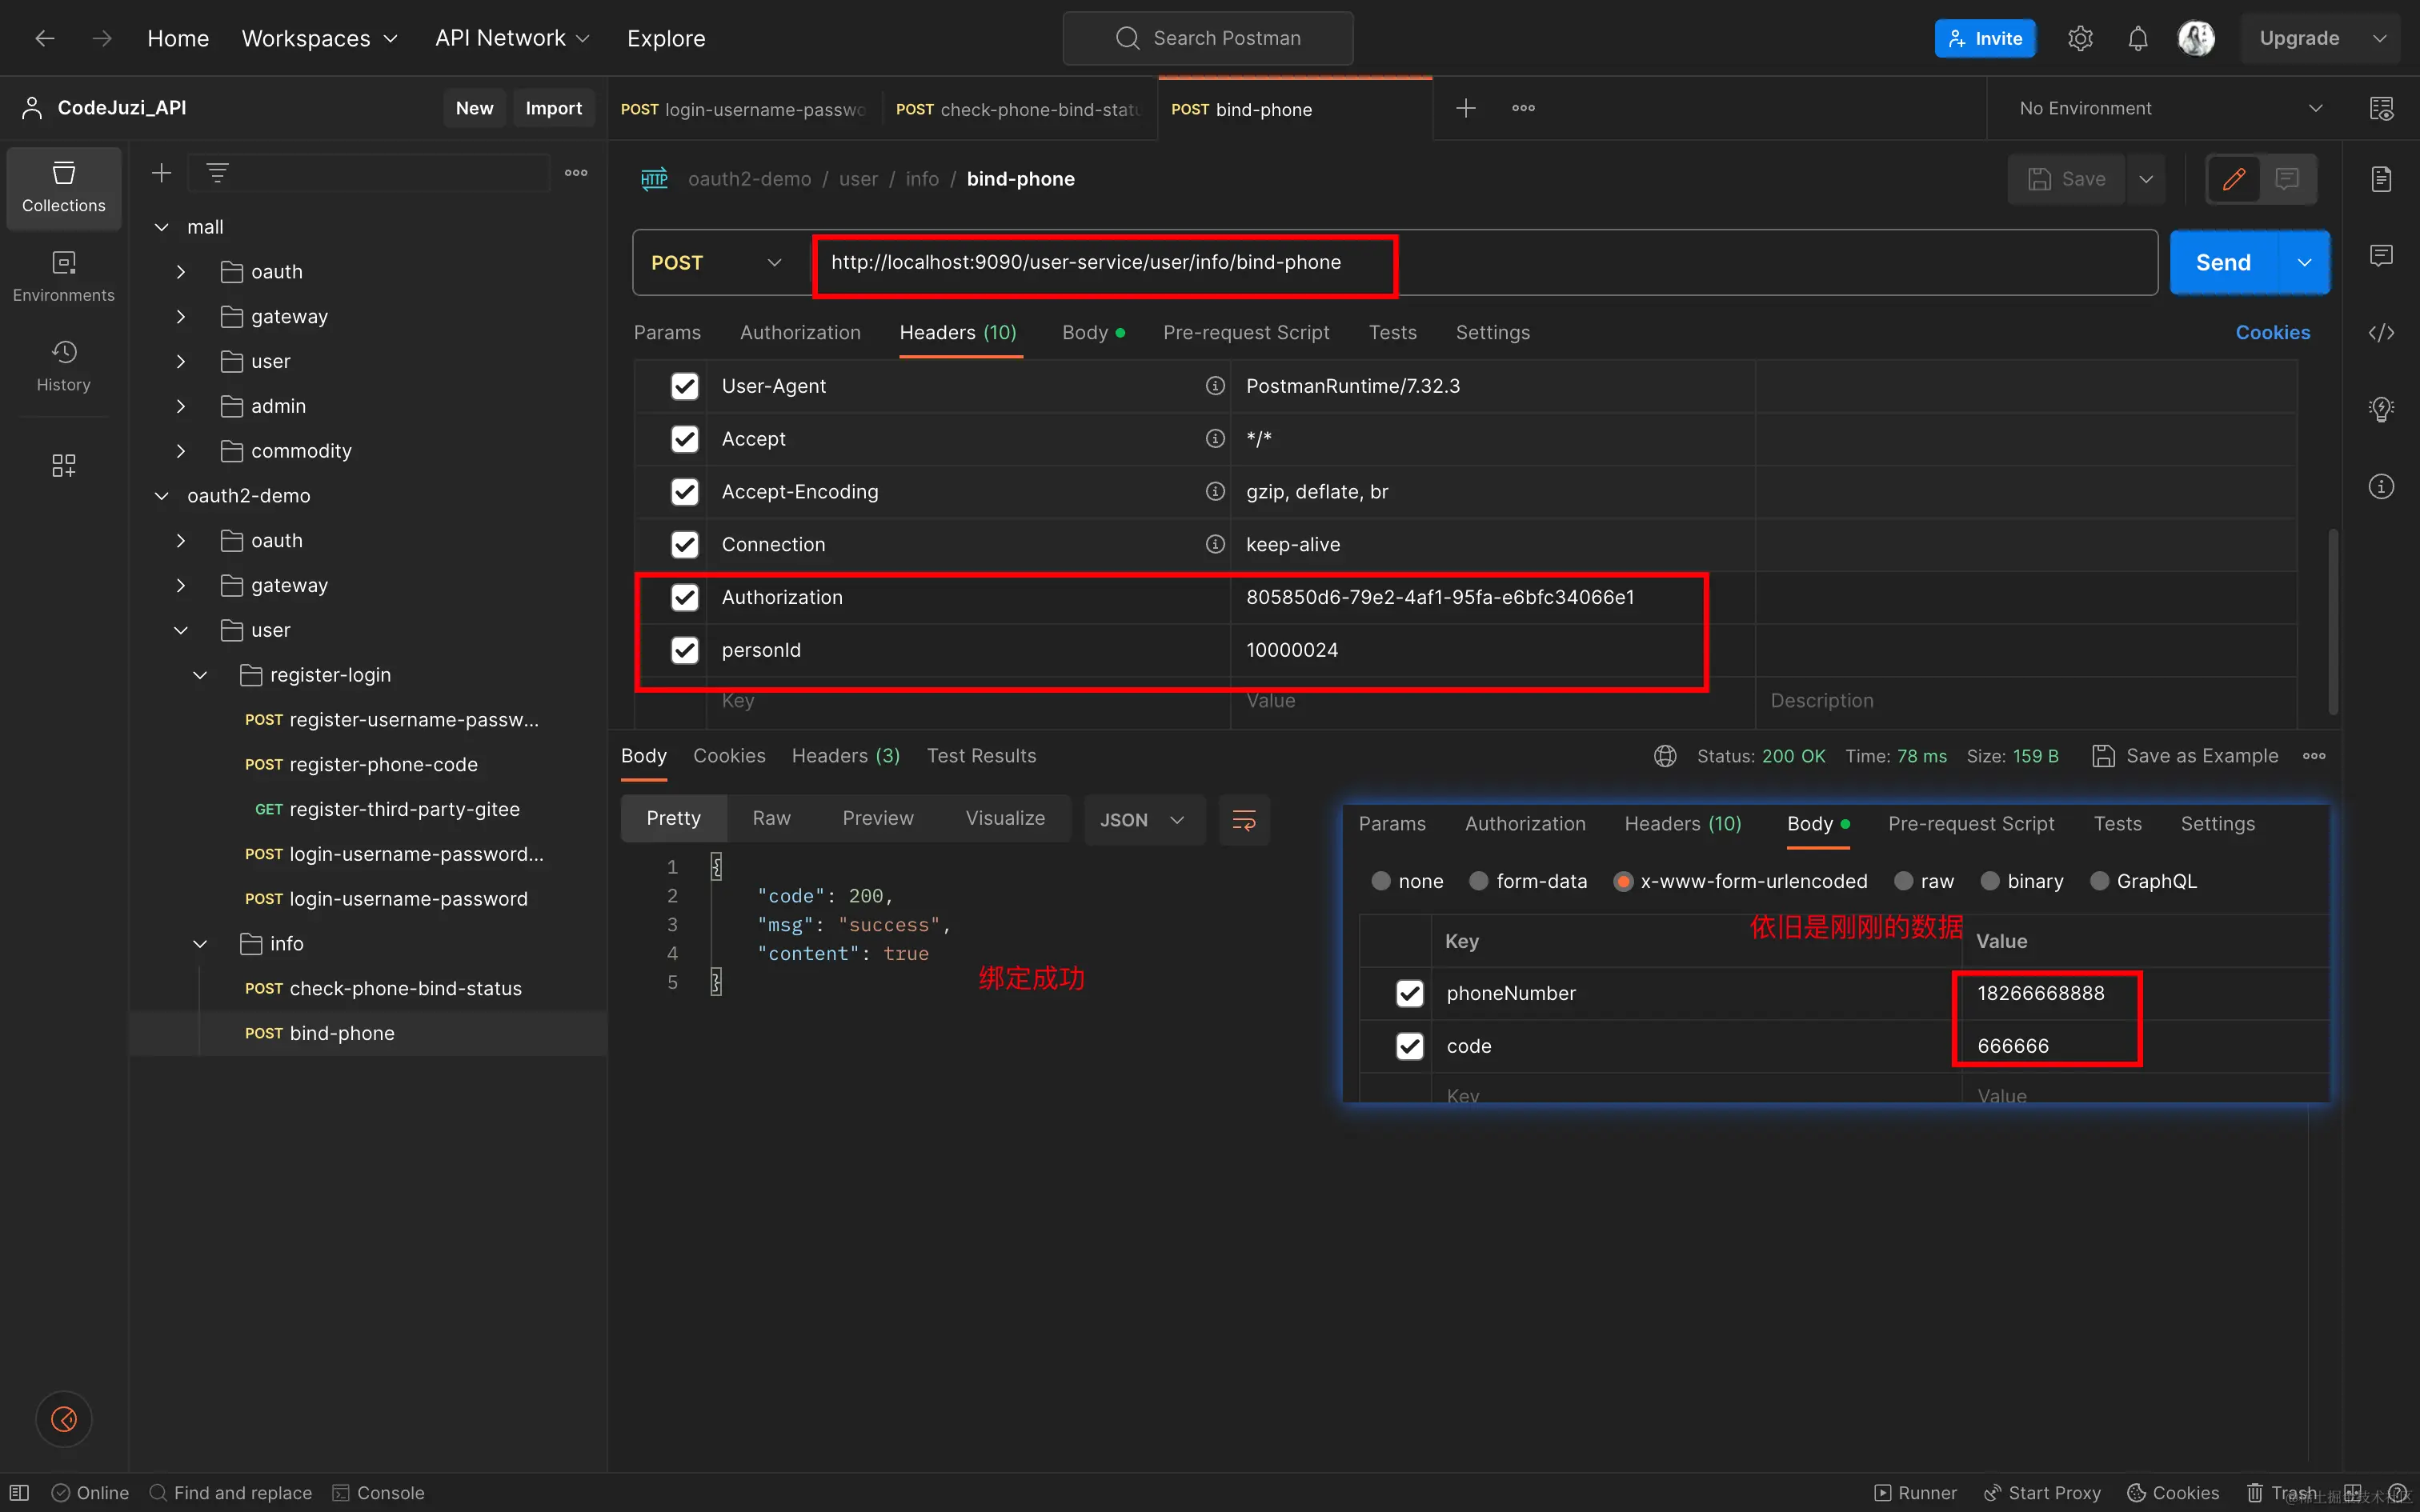Open the Environments sidebar panel

point(63,275)
